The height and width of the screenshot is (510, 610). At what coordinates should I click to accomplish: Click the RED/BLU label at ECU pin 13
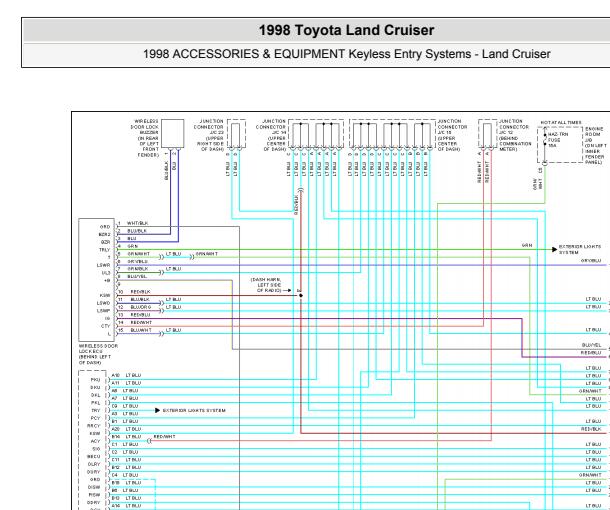(x=140, y=315)
